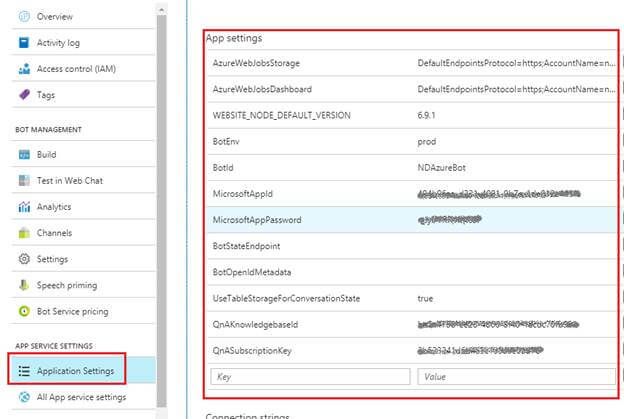Viewport: 624px width, 419px height.
Task: Open All App service settings
Action: point(80,397)
